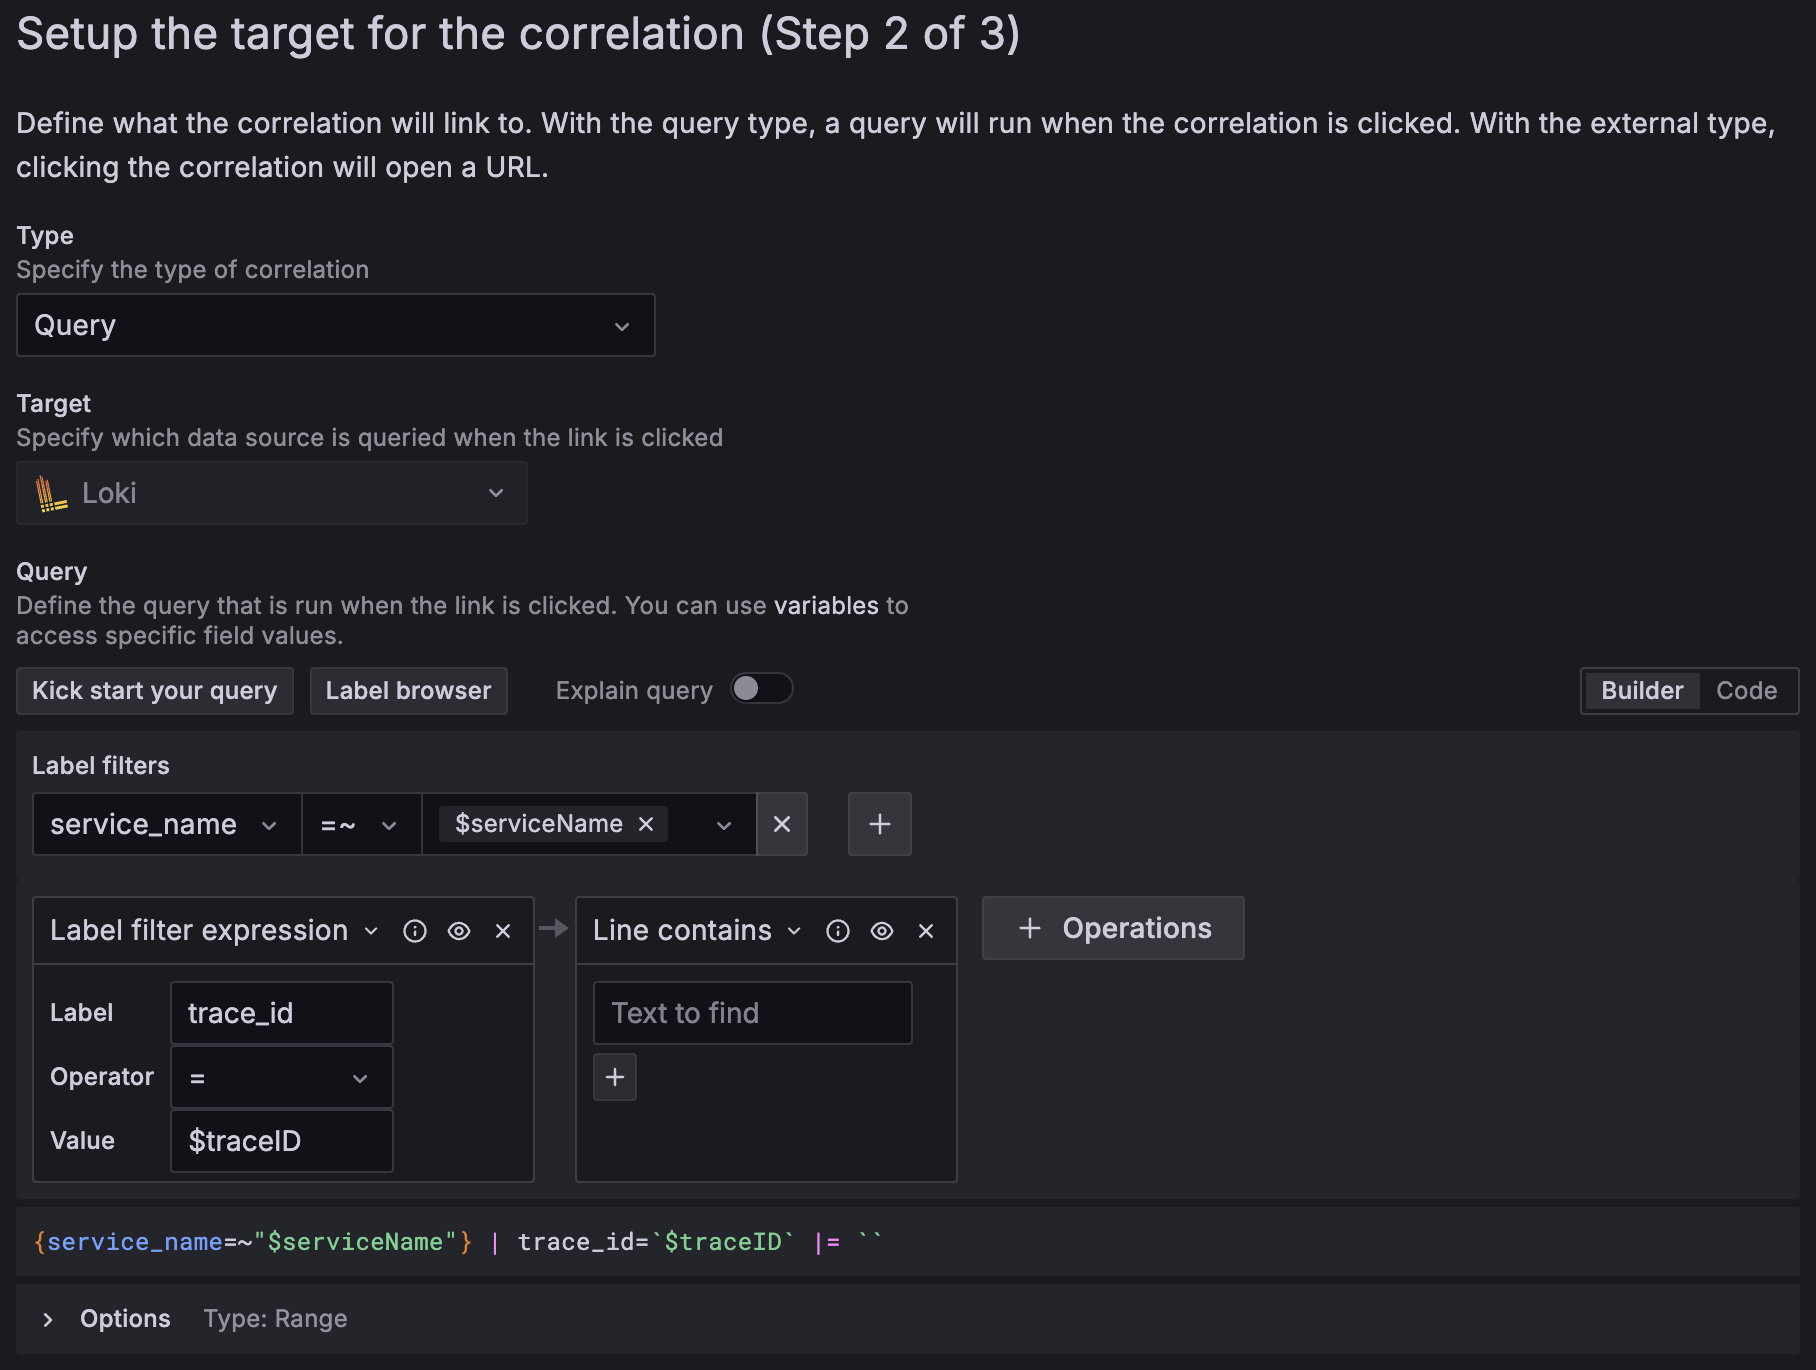Image resolution: width=1816 pixels, height=1370 pixels.
Task: Remove the $serviceName value chip
Action: pyautogui.click(x=646, y=824)
